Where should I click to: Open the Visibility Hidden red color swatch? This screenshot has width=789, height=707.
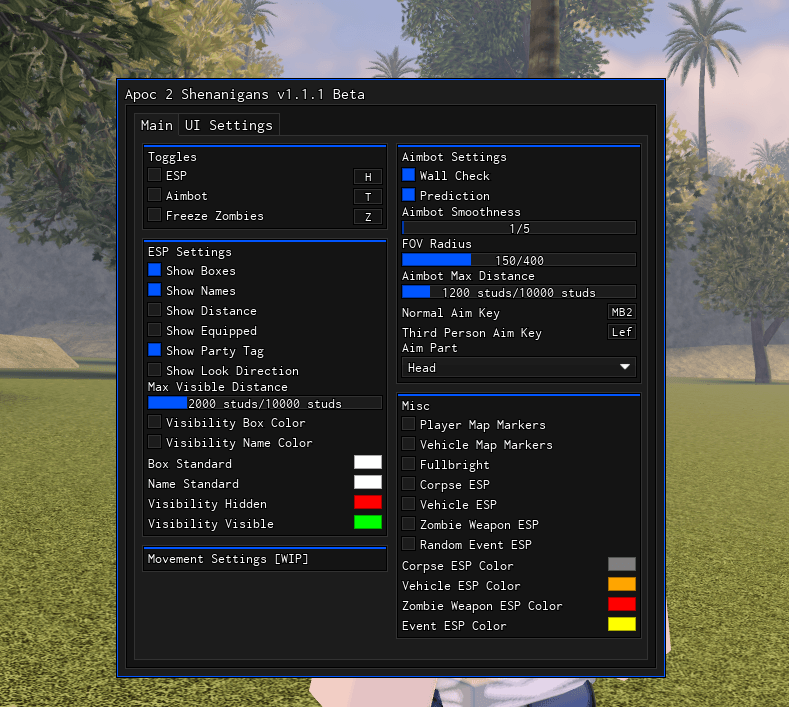click(x=368, y=503)
